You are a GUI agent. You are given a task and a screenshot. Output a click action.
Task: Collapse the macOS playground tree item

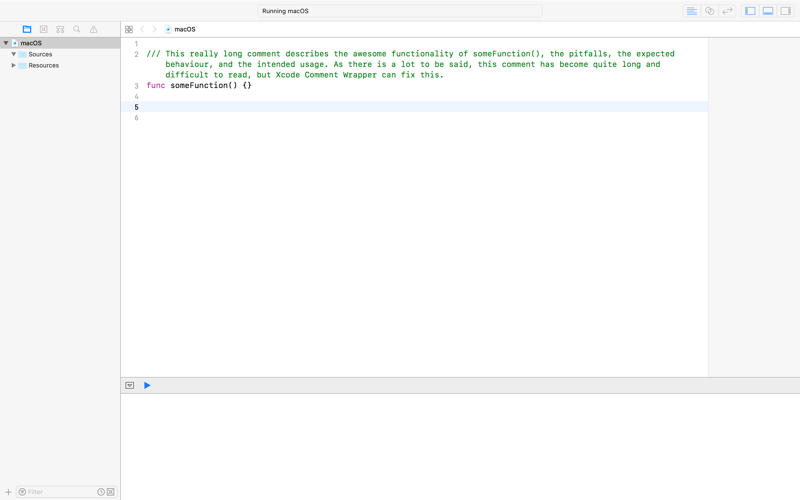coord(6,43)
